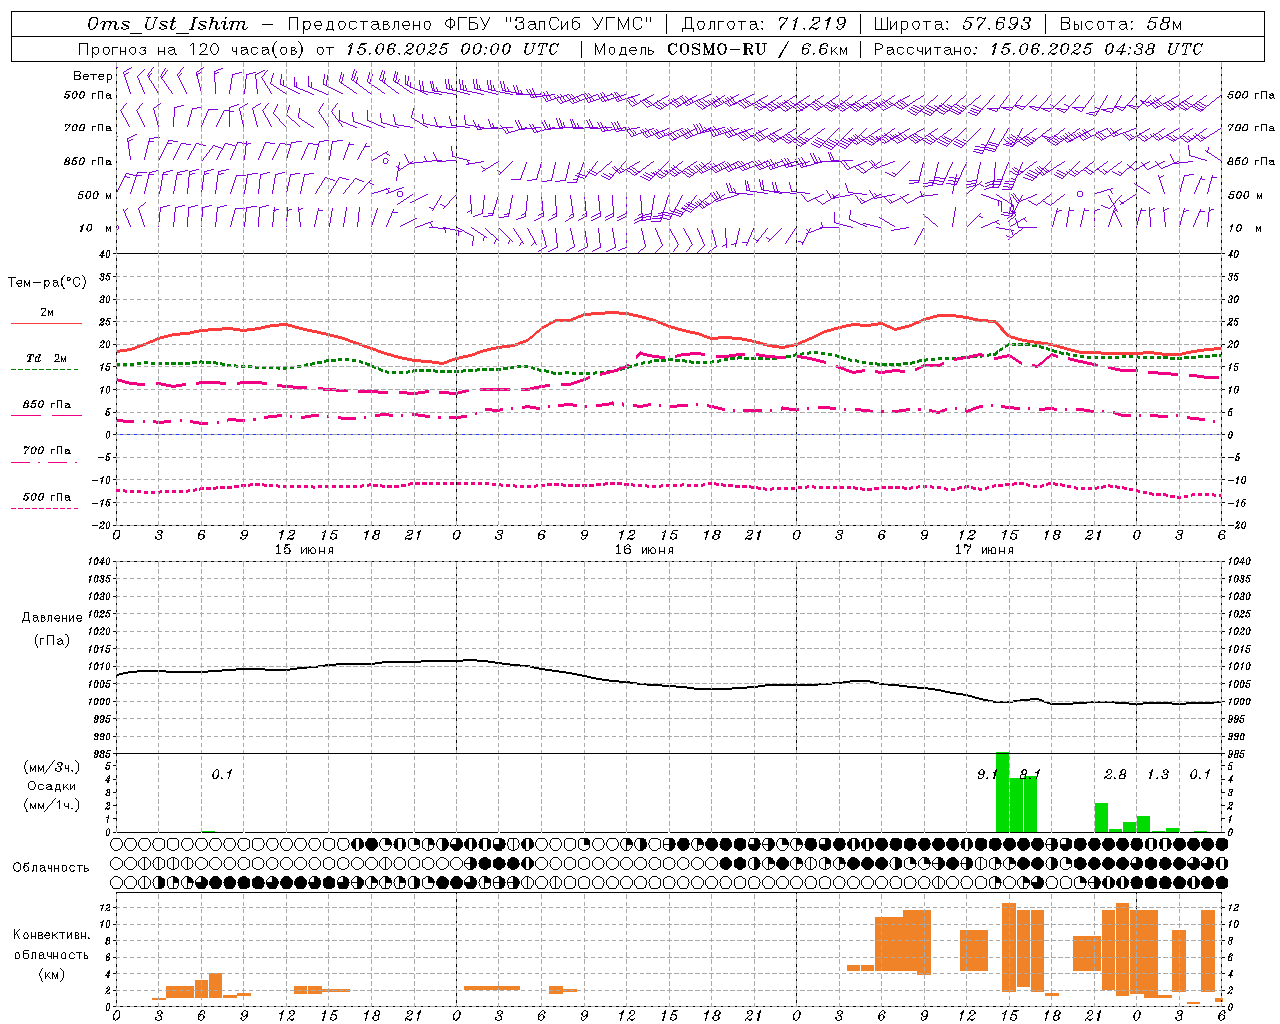Click the Широта: 57.693 value
Viewport: 1280px width, 1024px height.
(x=952, y=24)
